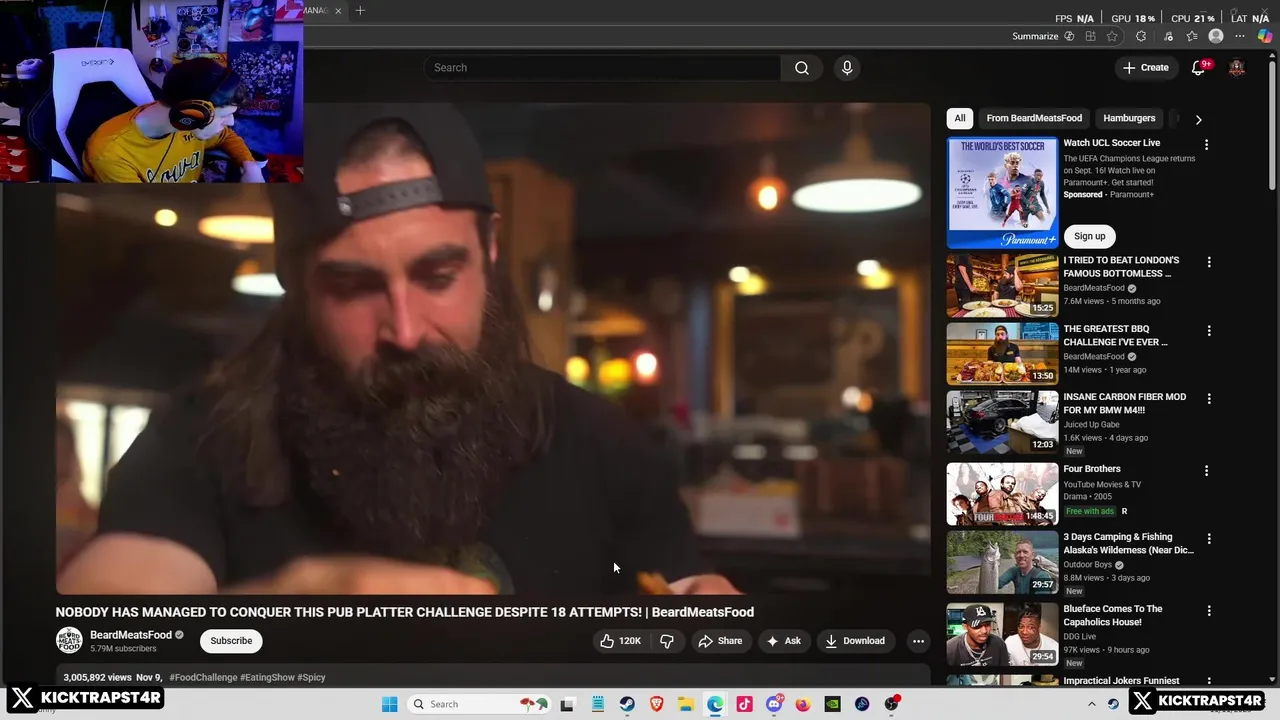The height and width of the screenshot is (720, 1280).
Task: Open Steam from the taskbar
Action: pos(627,704)
